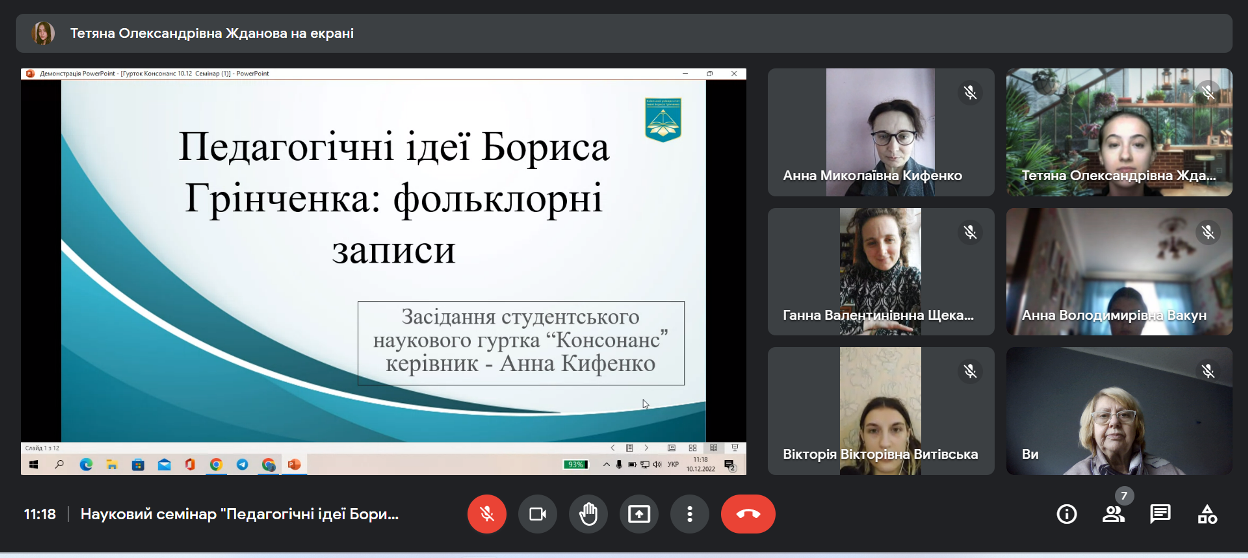This screenshot has height=558, width=1248.
Task: Leave the call with the red button
Action: click(x=748, y=514)
